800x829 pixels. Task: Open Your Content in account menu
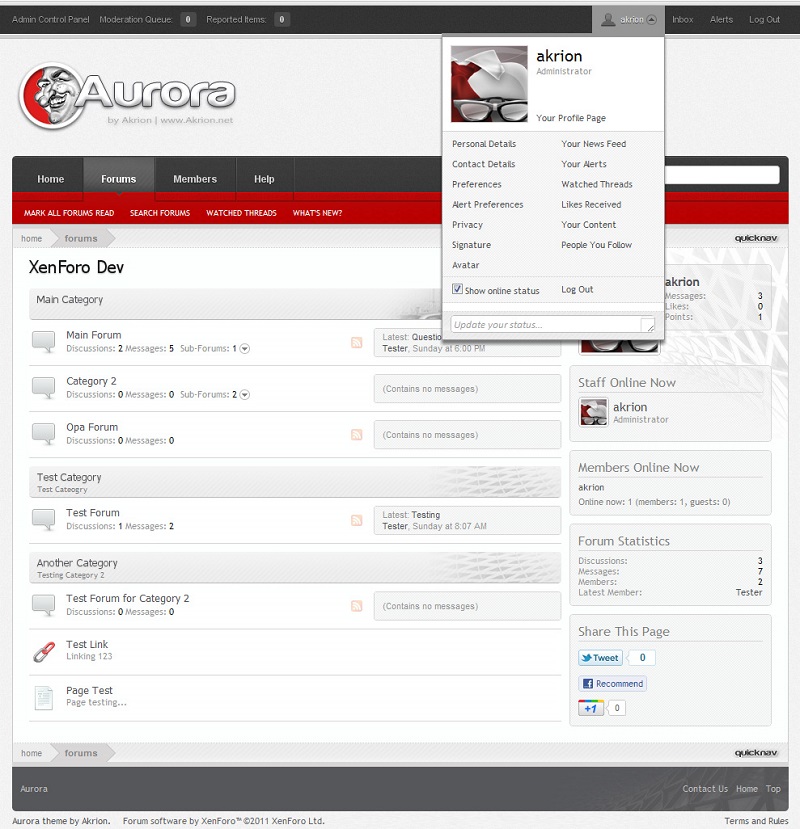(x=588, y=225)
